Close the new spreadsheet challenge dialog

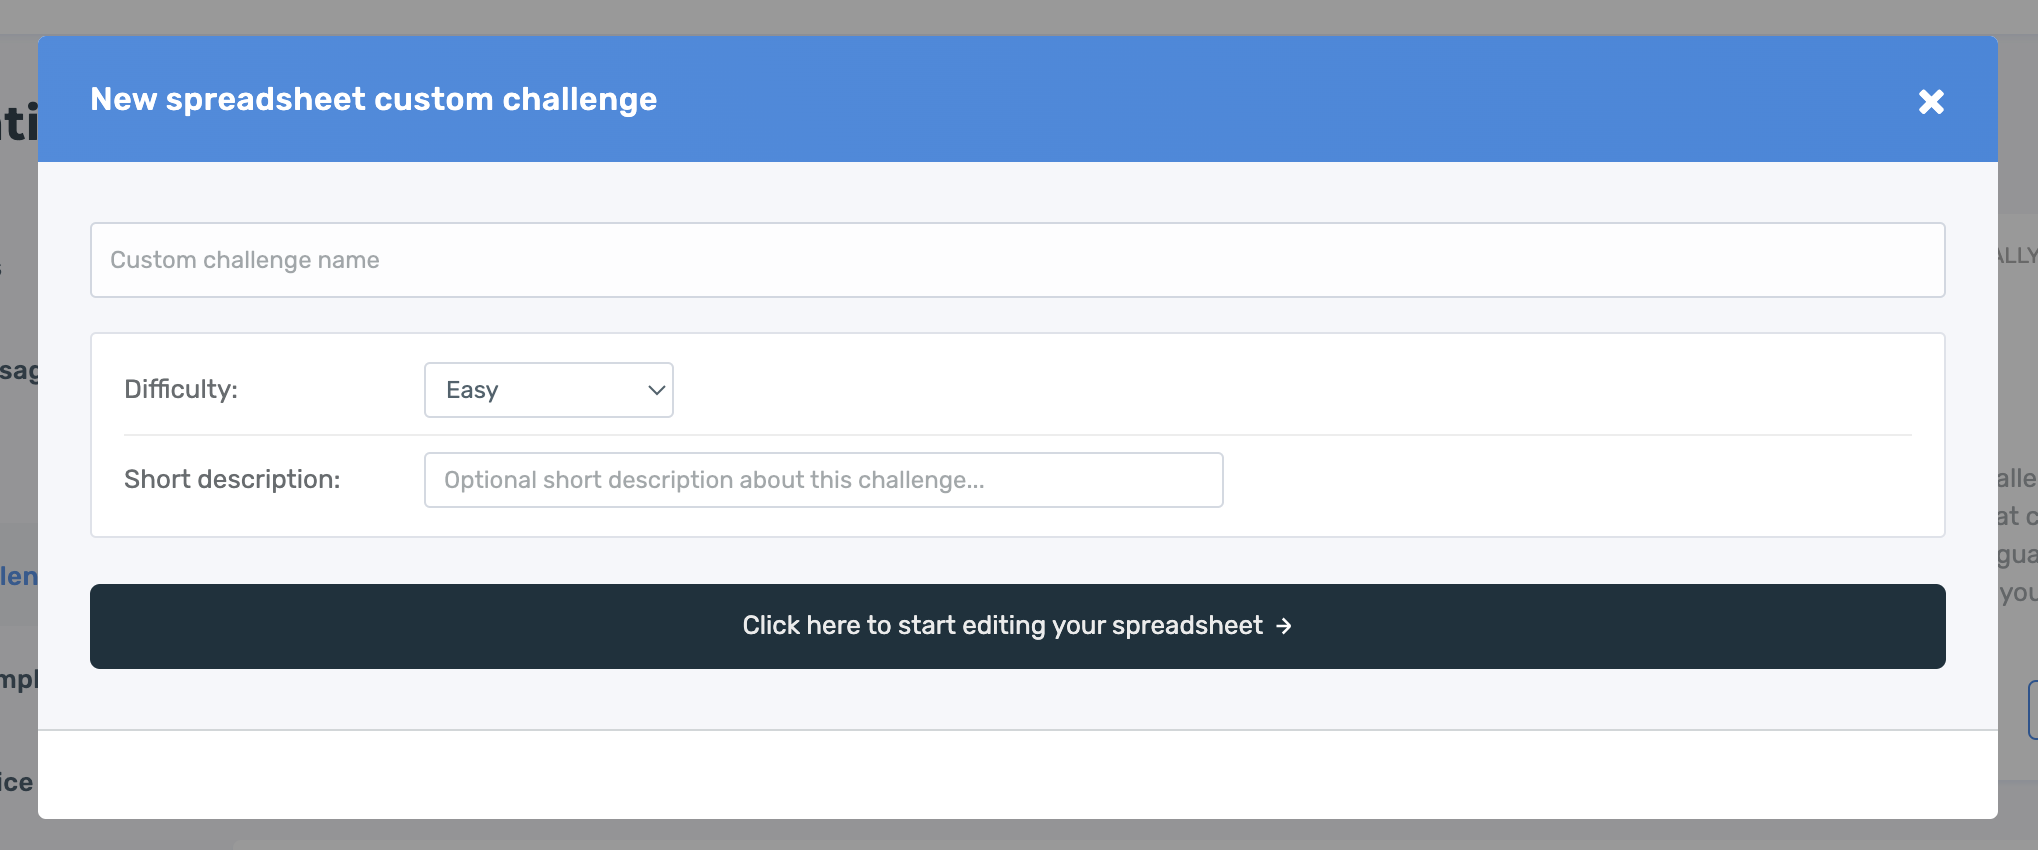[x=1931, y=101]
